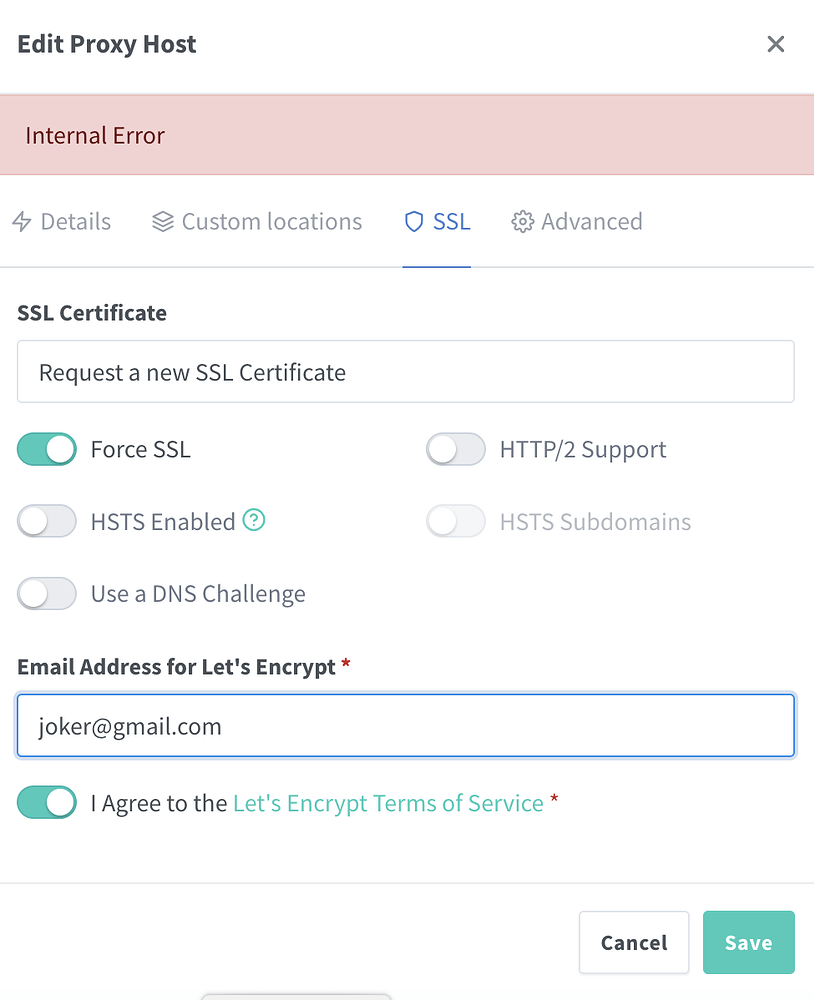The height and width of the screenshot is (1000, 814).
Task: Click the shield icon on the SSL tab
Action: click(414, 221)
